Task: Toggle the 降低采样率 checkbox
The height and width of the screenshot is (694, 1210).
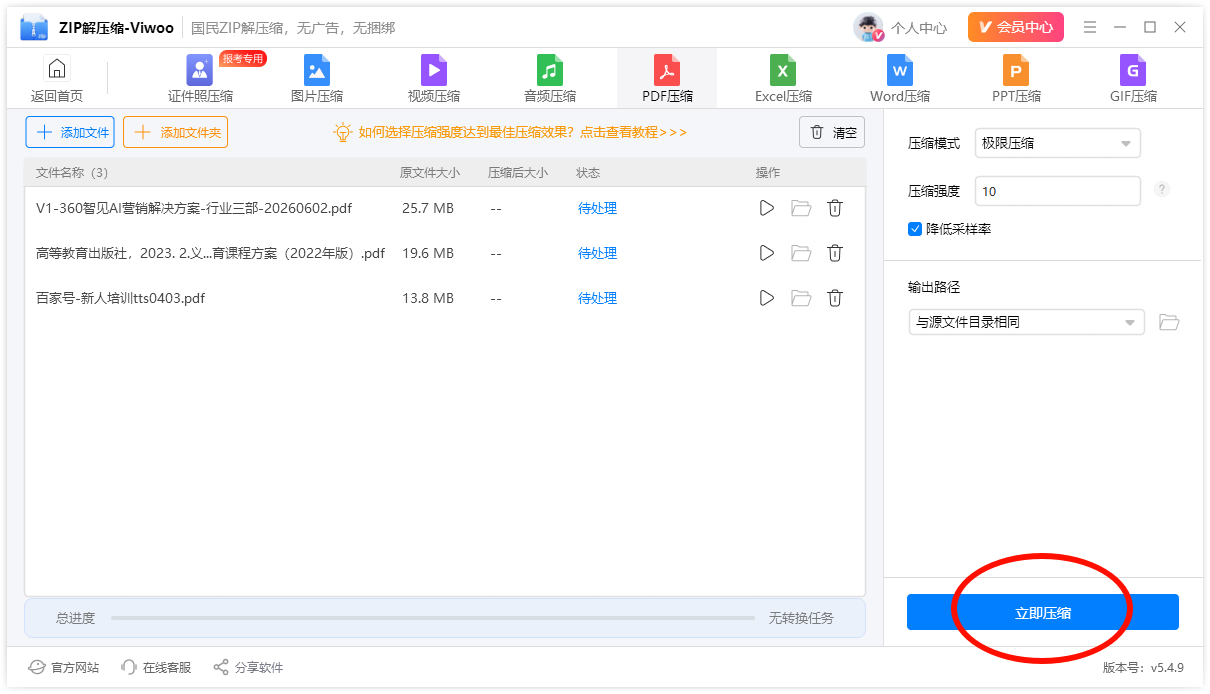Action: 915,229
